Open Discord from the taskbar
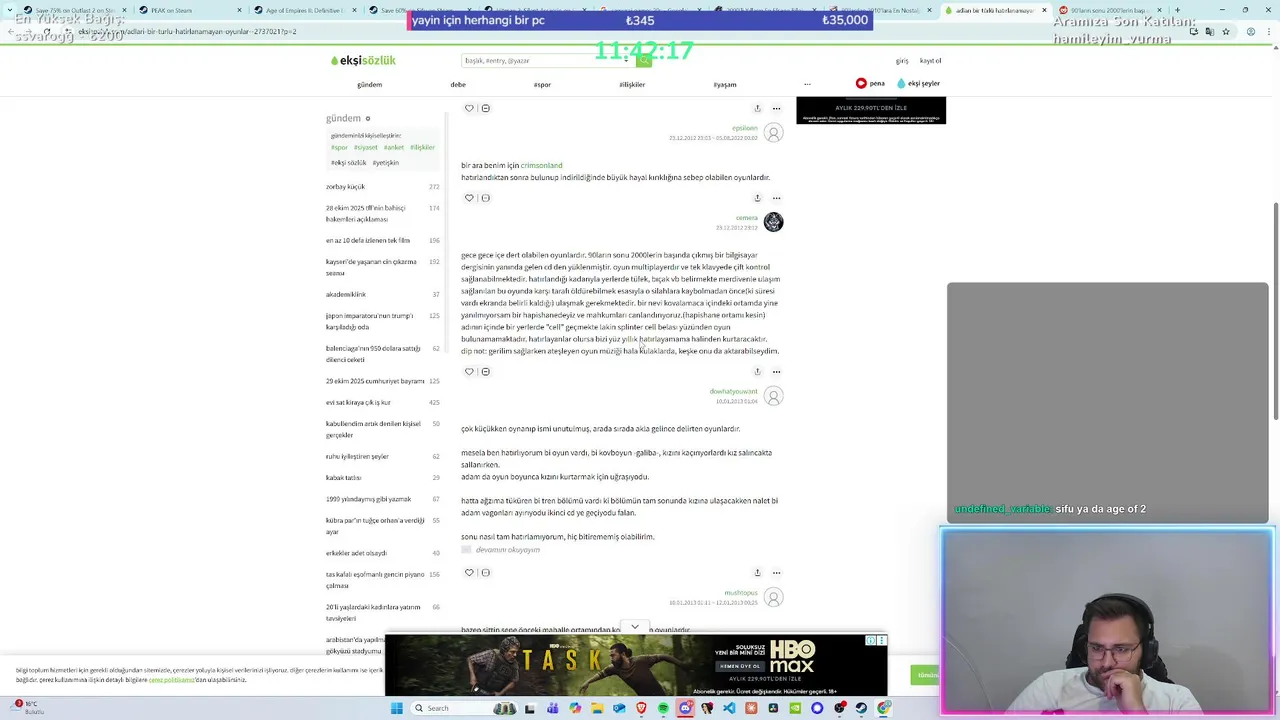The image size is (1280, 720). (x=685, y=708)
